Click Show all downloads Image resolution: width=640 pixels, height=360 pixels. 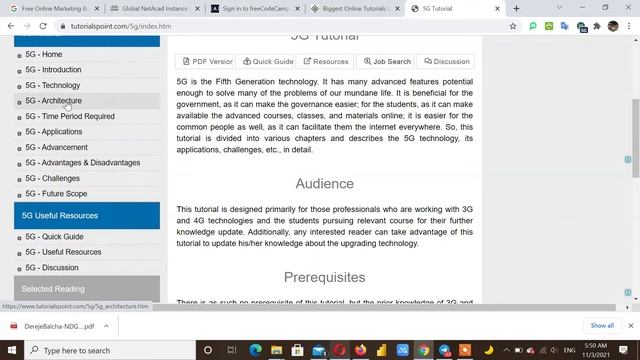pyautogui.click(x=602, y=326)
